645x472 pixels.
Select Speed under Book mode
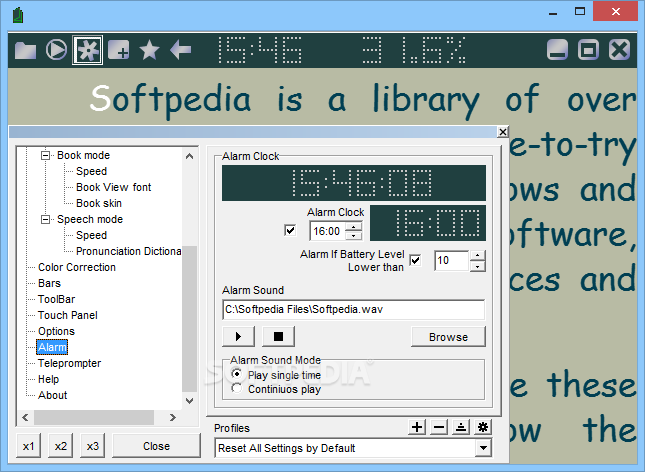pos(91,171)
